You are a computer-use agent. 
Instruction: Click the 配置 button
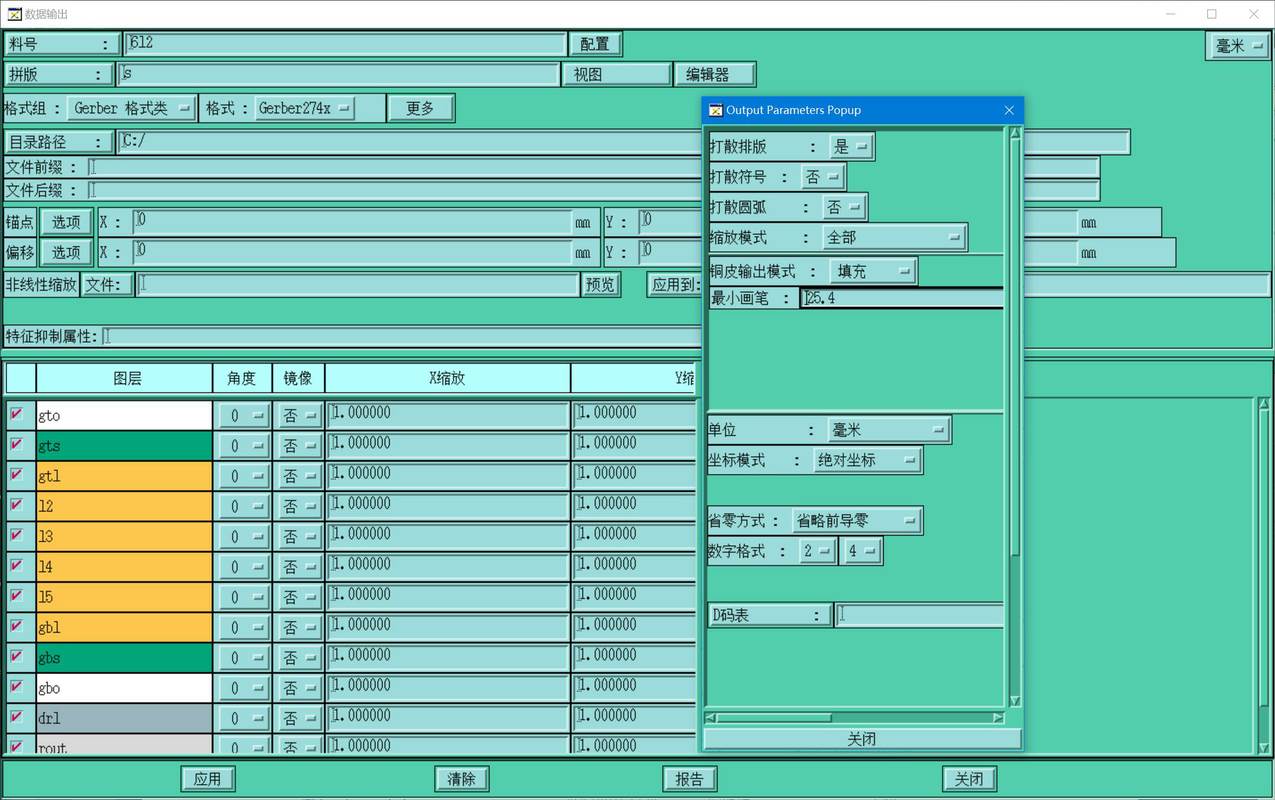(x=595, y=44)
